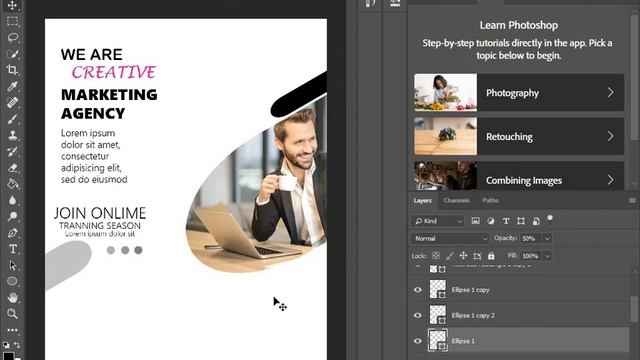Open the Opacity slider dropdown arrow
This screenshot has height=360, width=640.
click(x=547, y=238)
